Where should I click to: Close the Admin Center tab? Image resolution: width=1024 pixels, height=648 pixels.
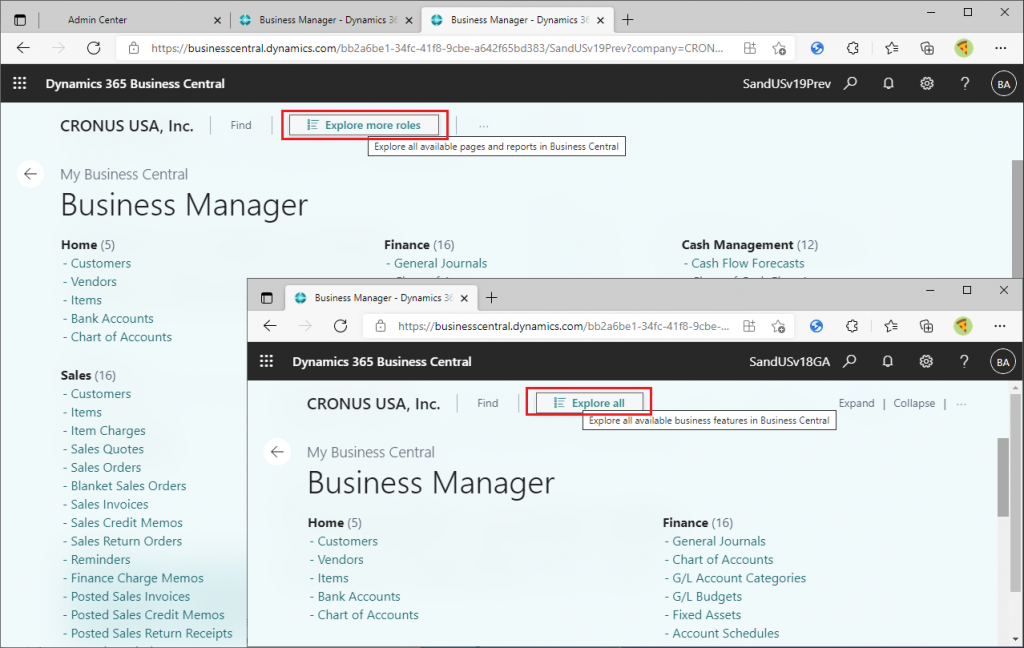coord(217,20)
